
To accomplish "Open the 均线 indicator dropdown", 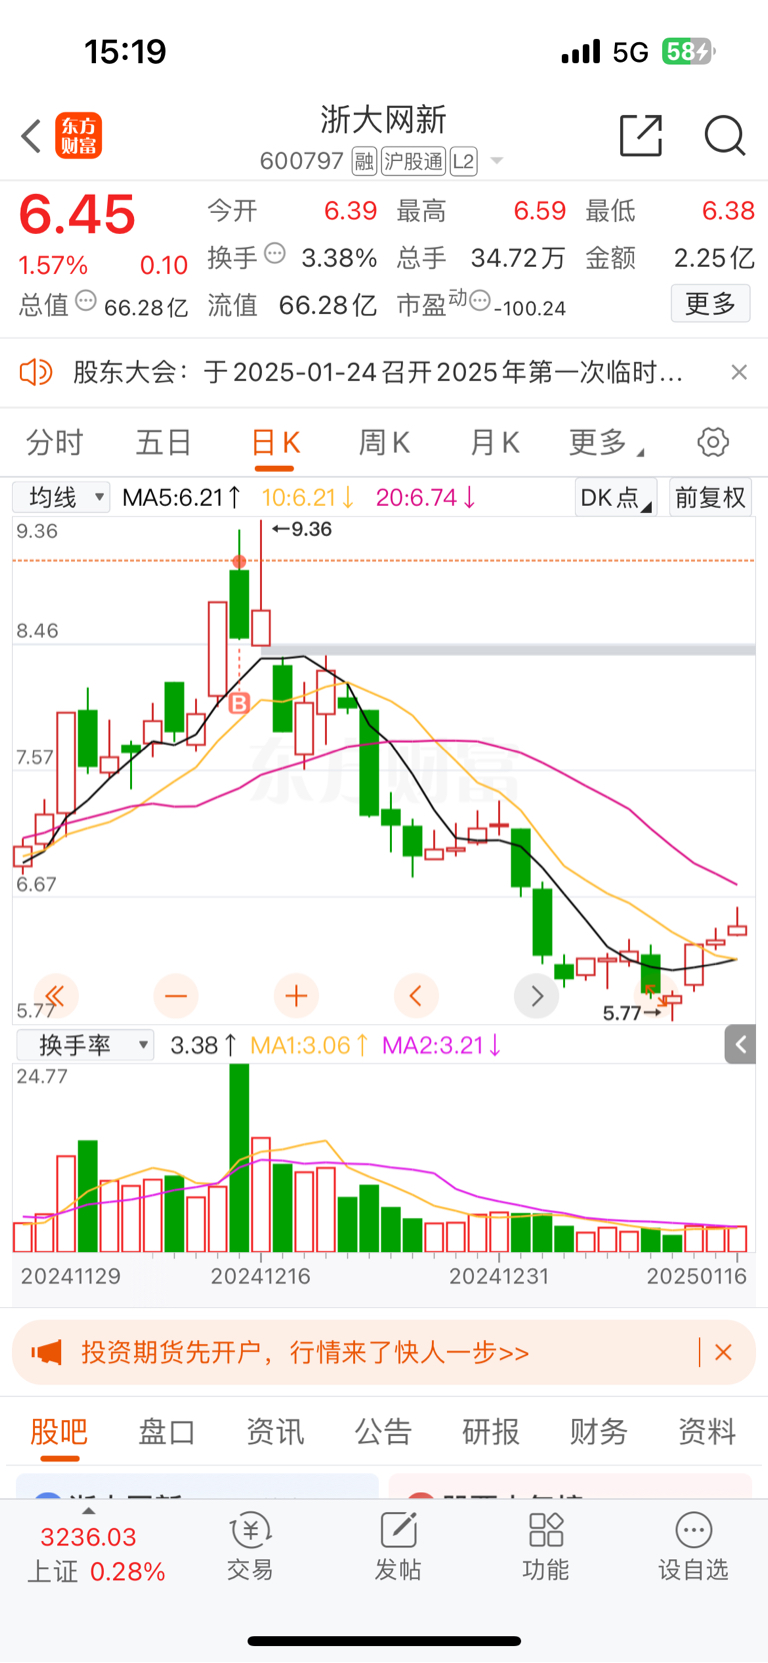I will pyautogui.click(x=62, y=497).
